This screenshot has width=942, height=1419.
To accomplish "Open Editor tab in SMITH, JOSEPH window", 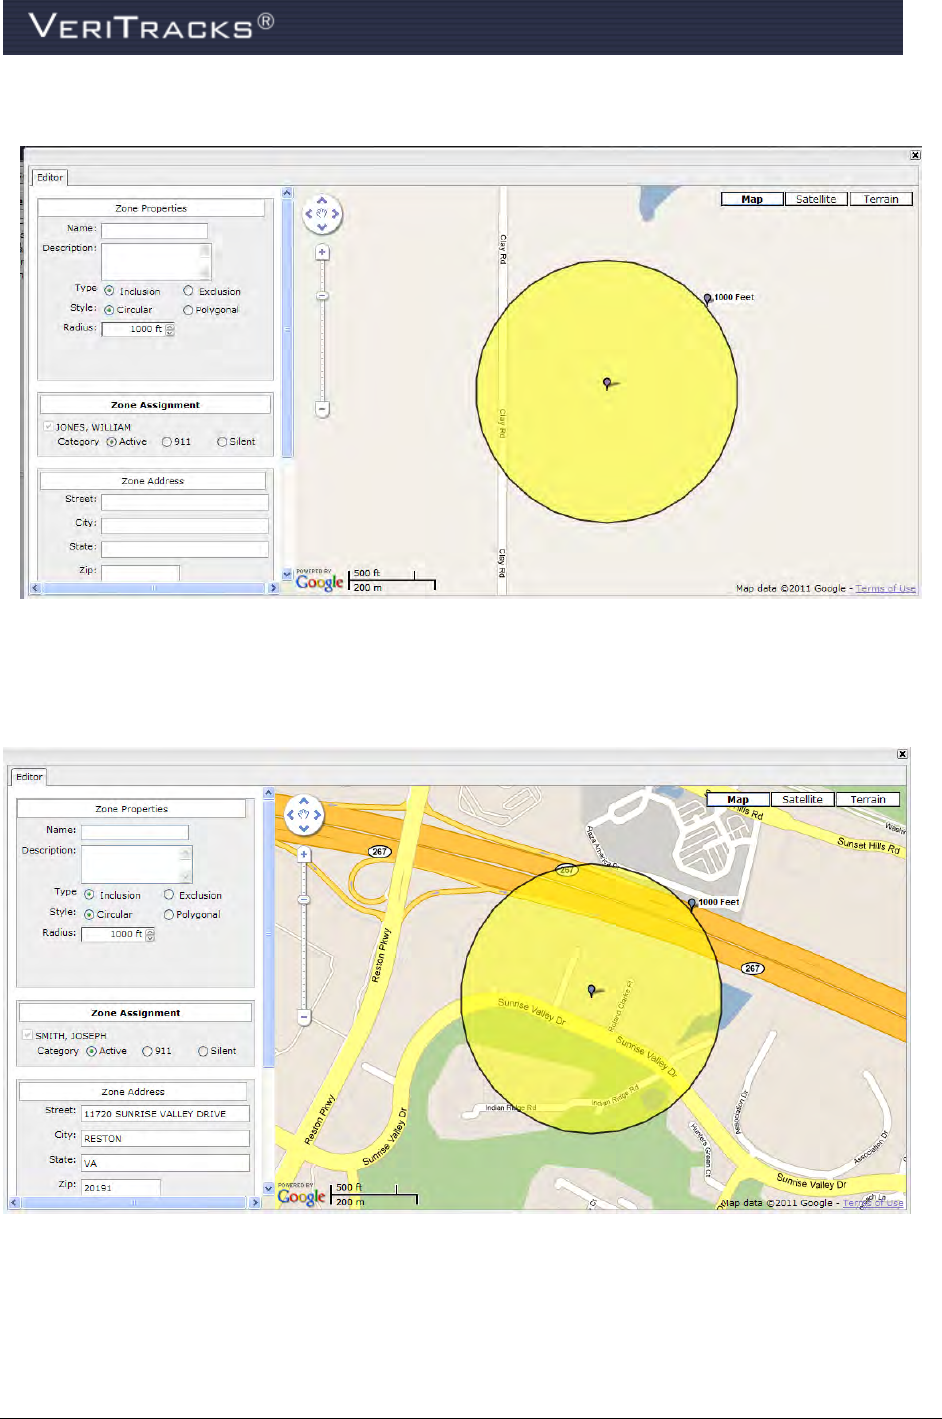I will (x=29, y=776).
